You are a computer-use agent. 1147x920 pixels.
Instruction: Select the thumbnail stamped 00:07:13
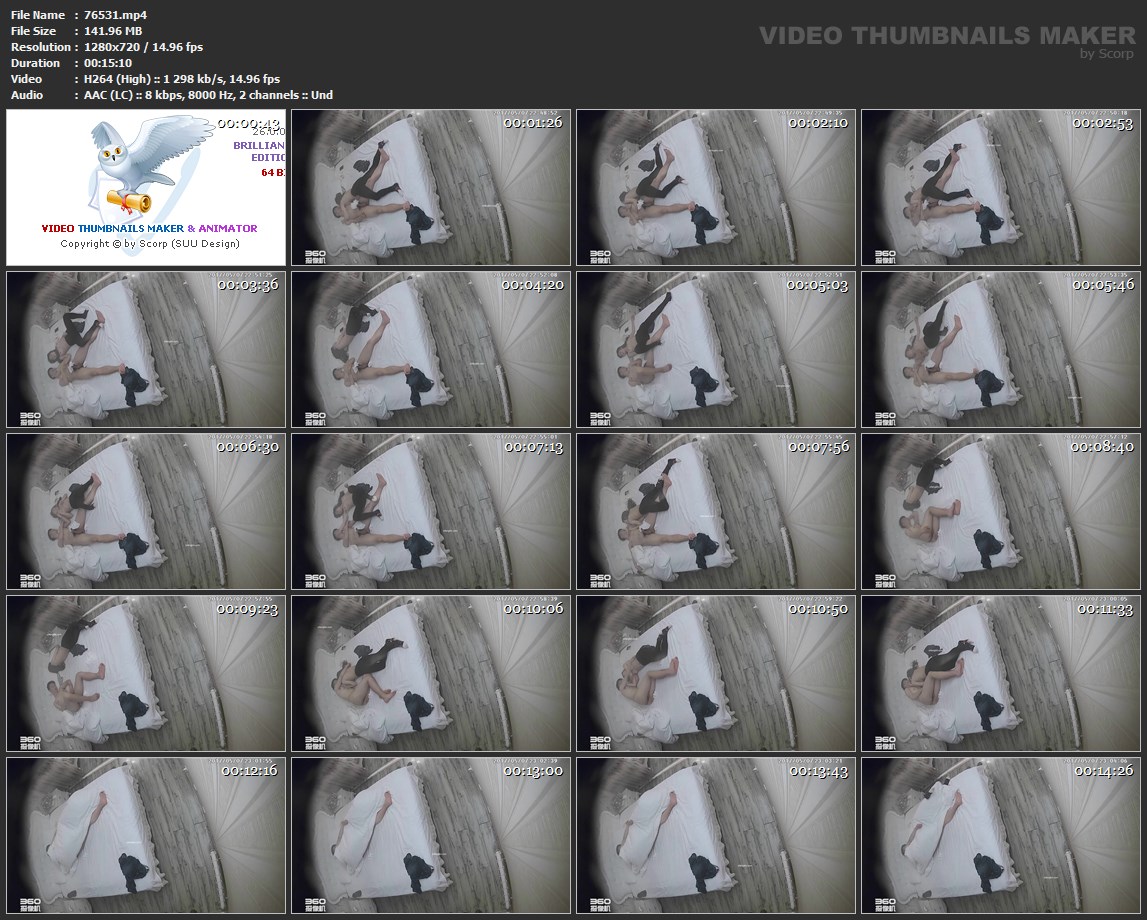tap(431, 511)
